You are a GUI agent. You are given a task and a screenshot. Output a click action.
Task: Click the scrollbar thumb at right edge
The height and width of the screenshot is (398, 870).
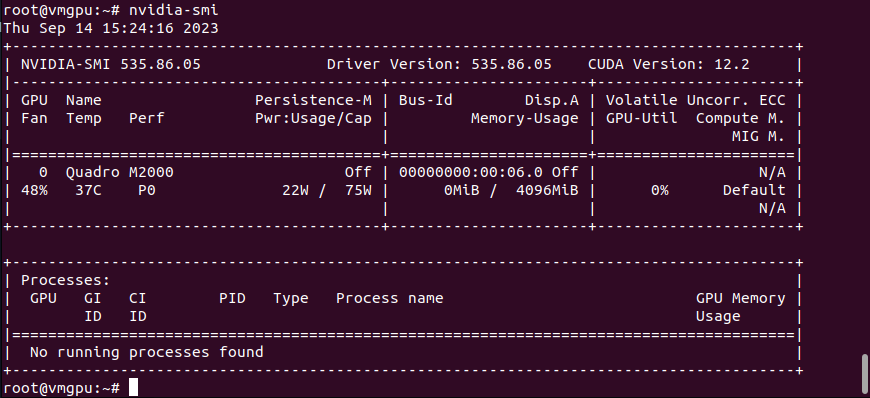click(864, 374)
